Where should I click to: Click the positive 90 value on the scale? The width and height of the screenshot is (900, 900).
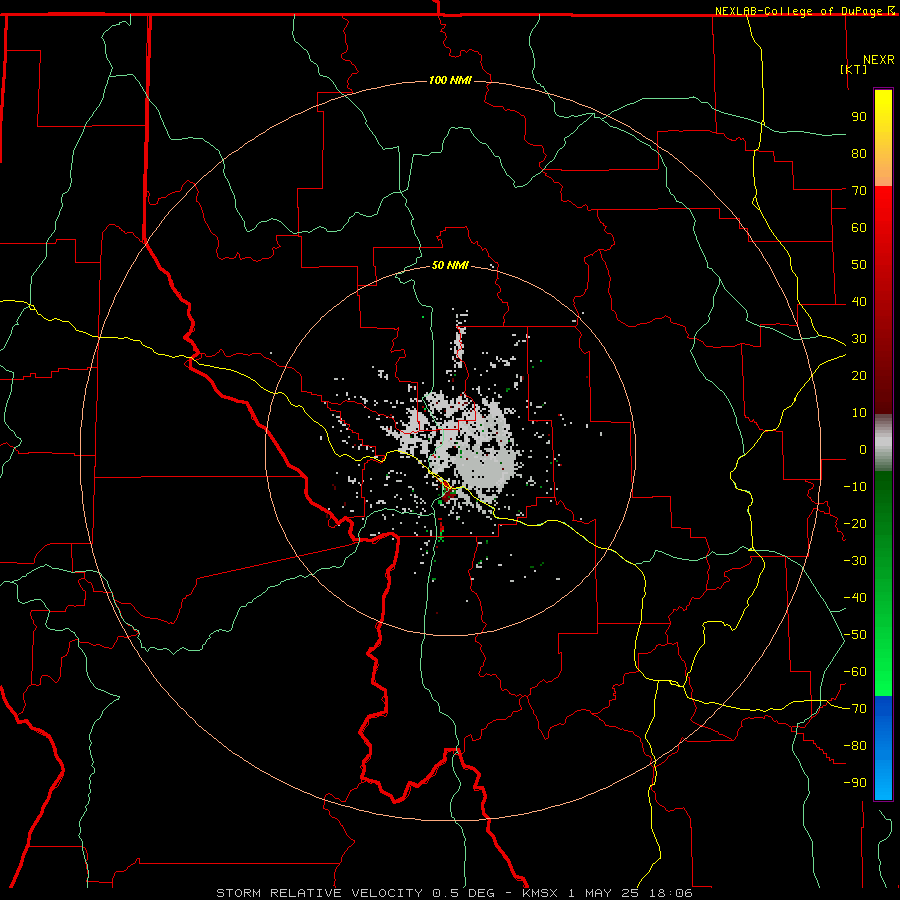point(859,117)
